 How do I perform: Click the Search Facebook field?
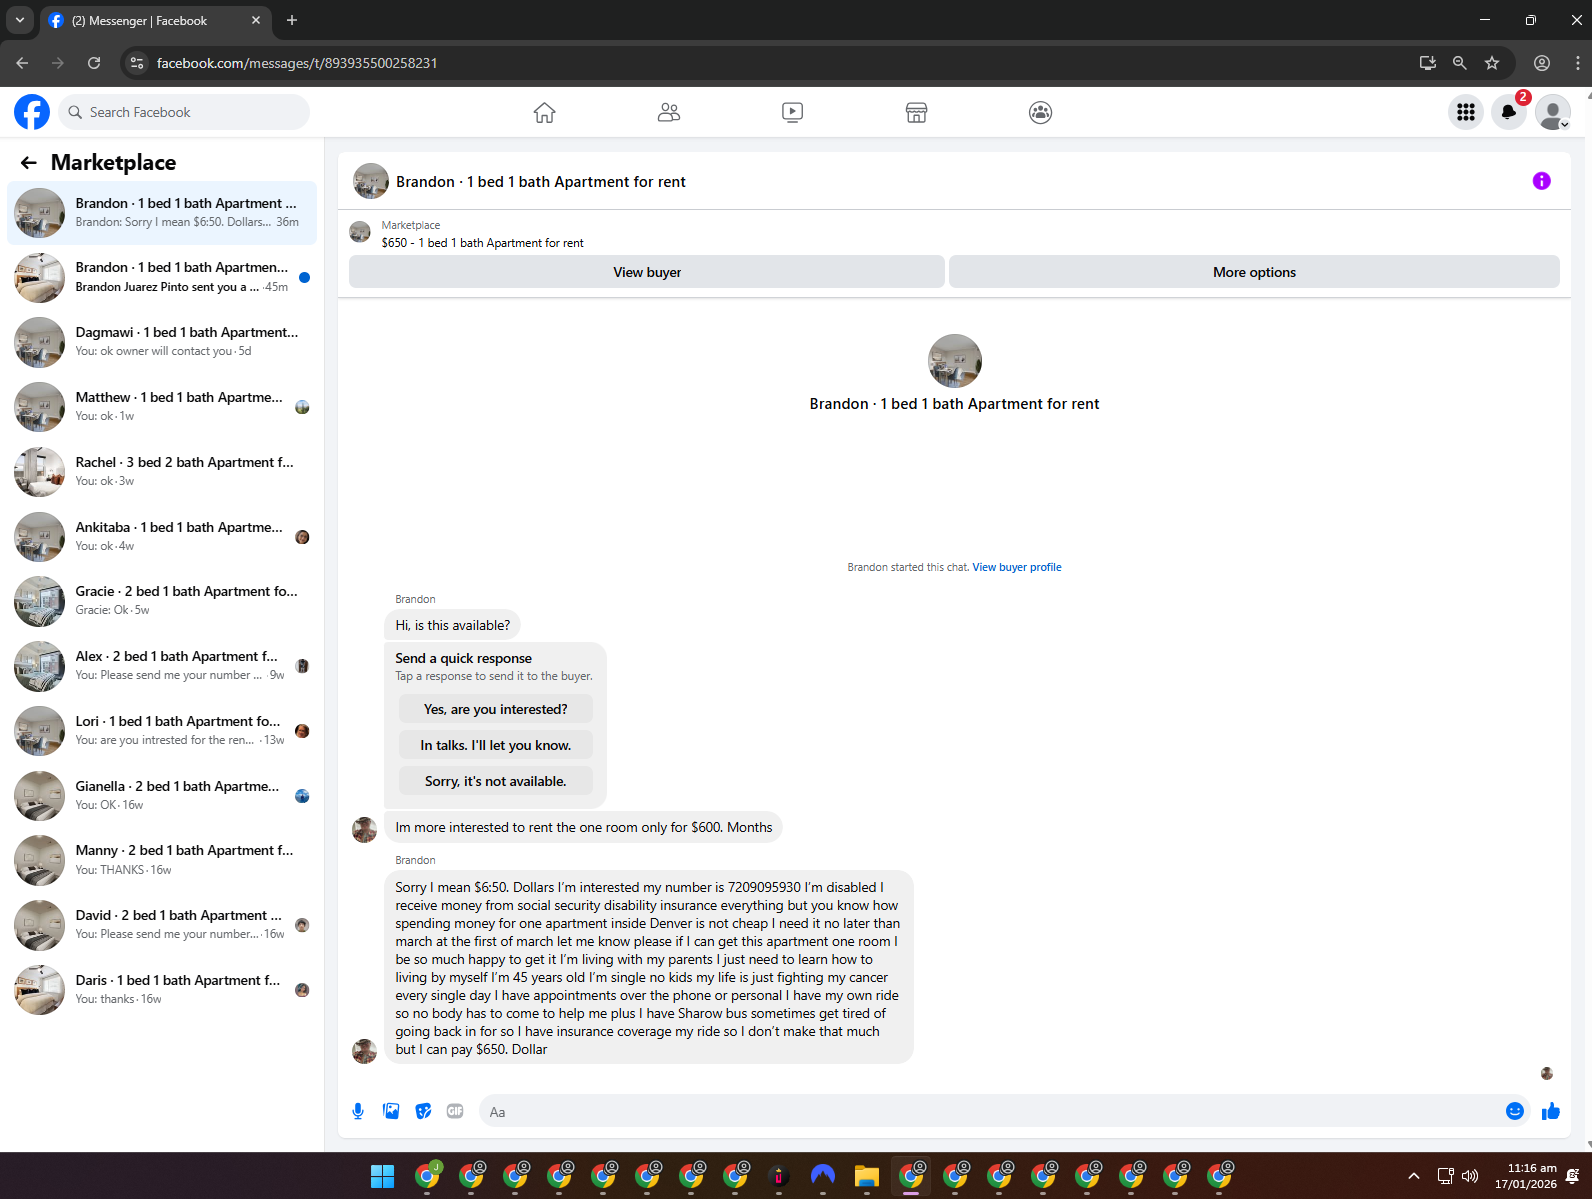[x=184, y=112]
